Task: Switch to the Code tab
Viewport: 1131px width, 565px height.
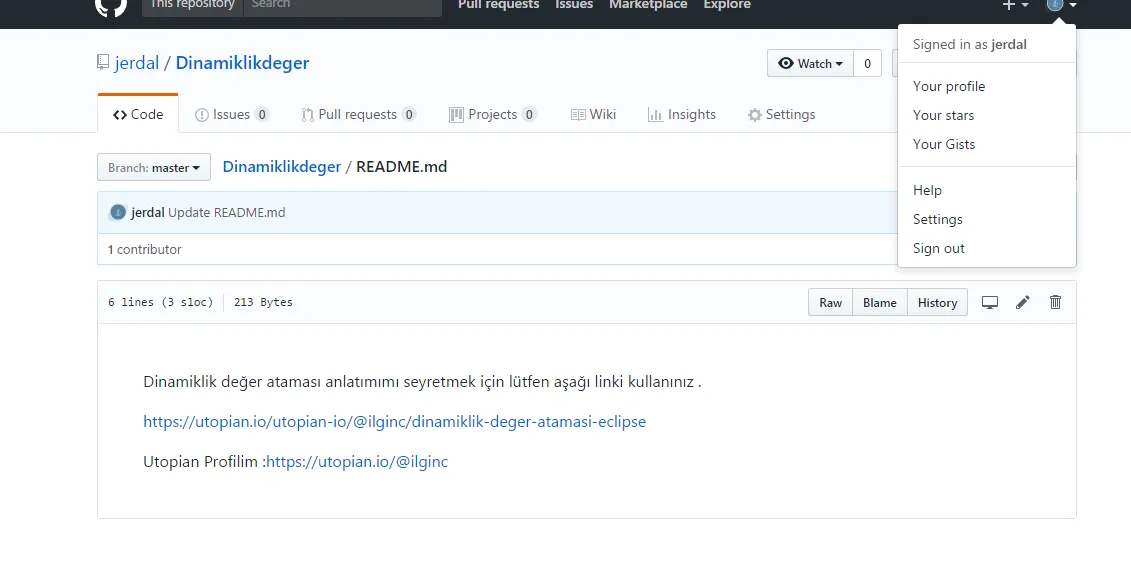Action: 138,114
